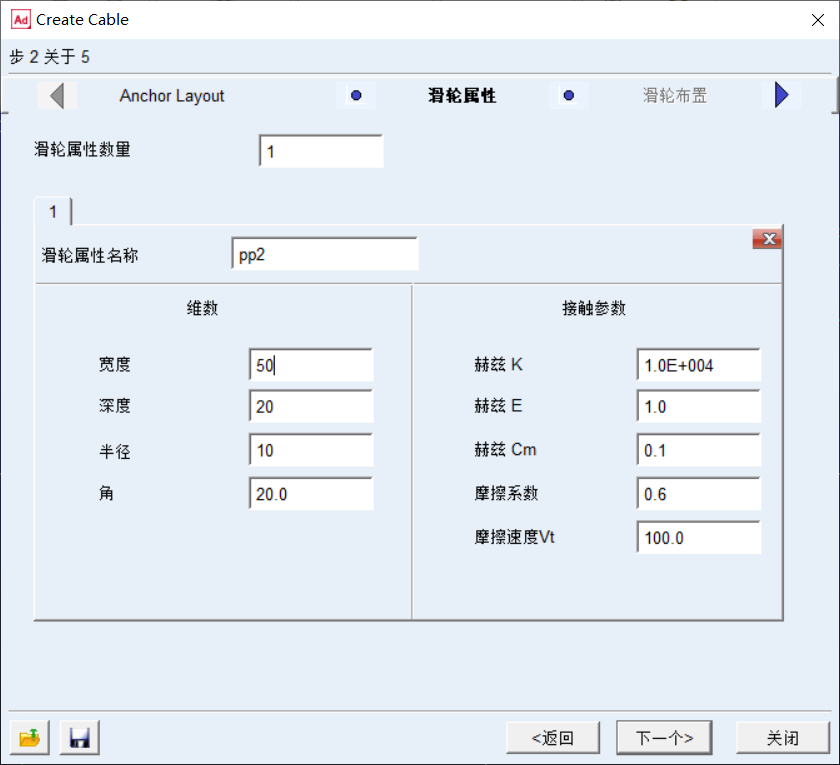
Task: Click the 下一个> next button
Action: tap(664, 738)
